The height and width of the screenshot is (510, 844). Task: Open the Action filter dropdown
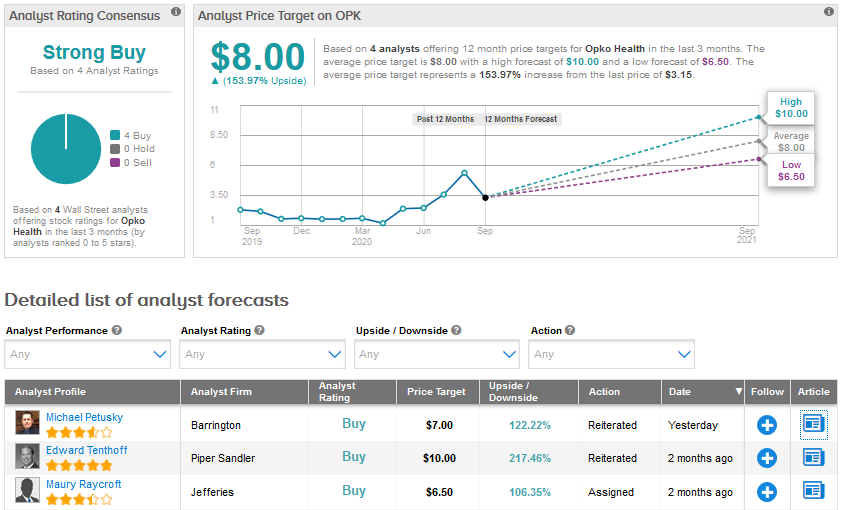click(x=611, y=354)
